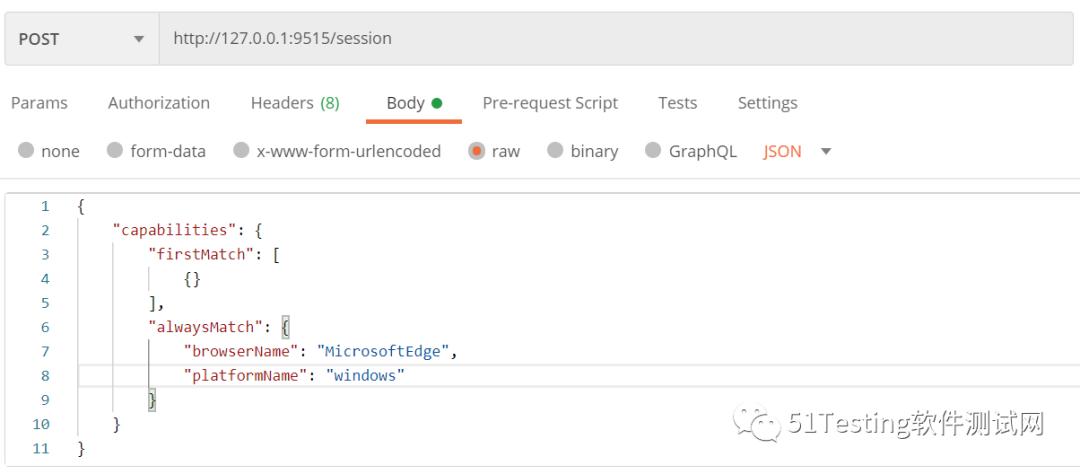Select the binary radio button
This screenshot has height=474, width=1080.
[x=555, y=150]
